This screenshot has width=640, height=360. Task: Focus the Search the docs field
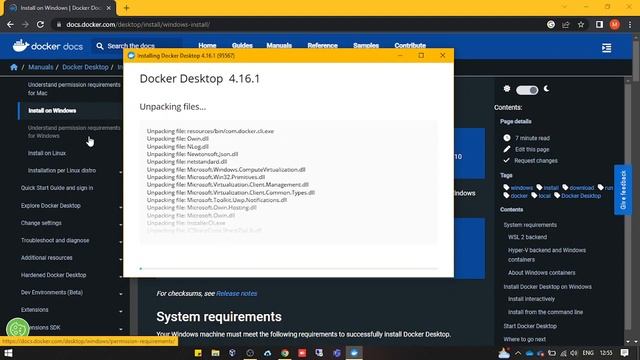[138, 46]
